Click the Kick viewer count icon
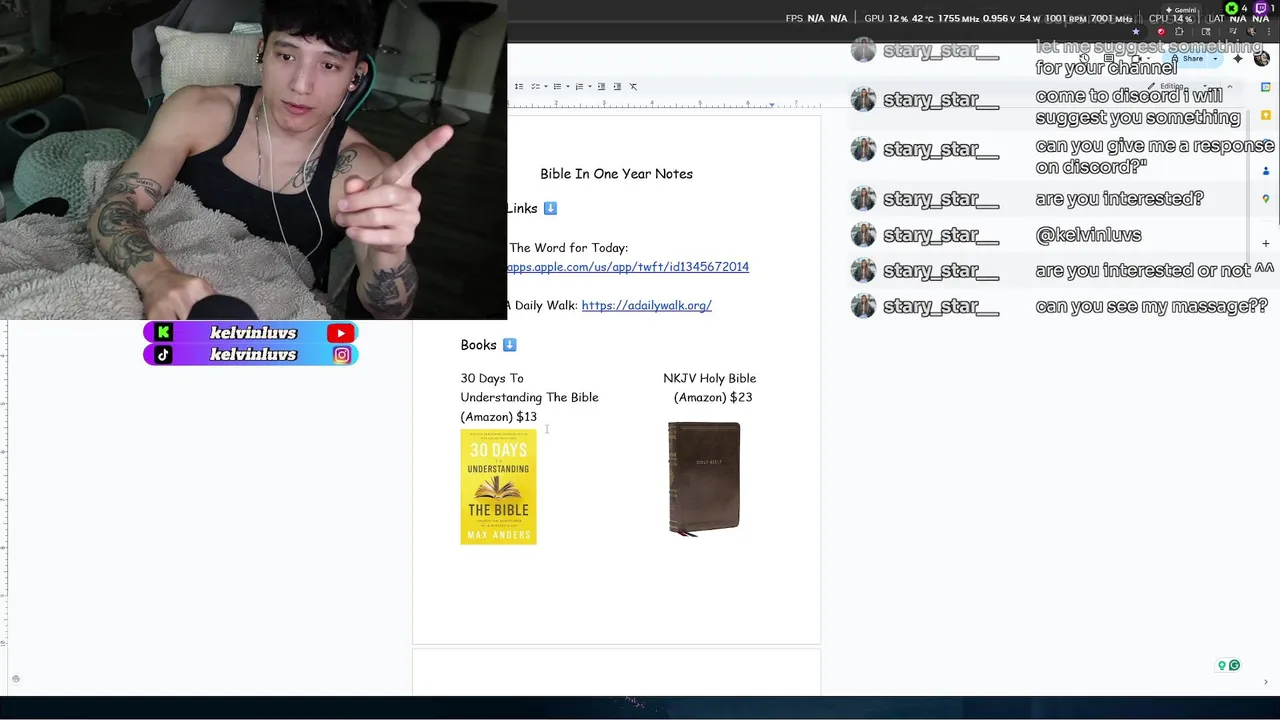 [1232, 8]
